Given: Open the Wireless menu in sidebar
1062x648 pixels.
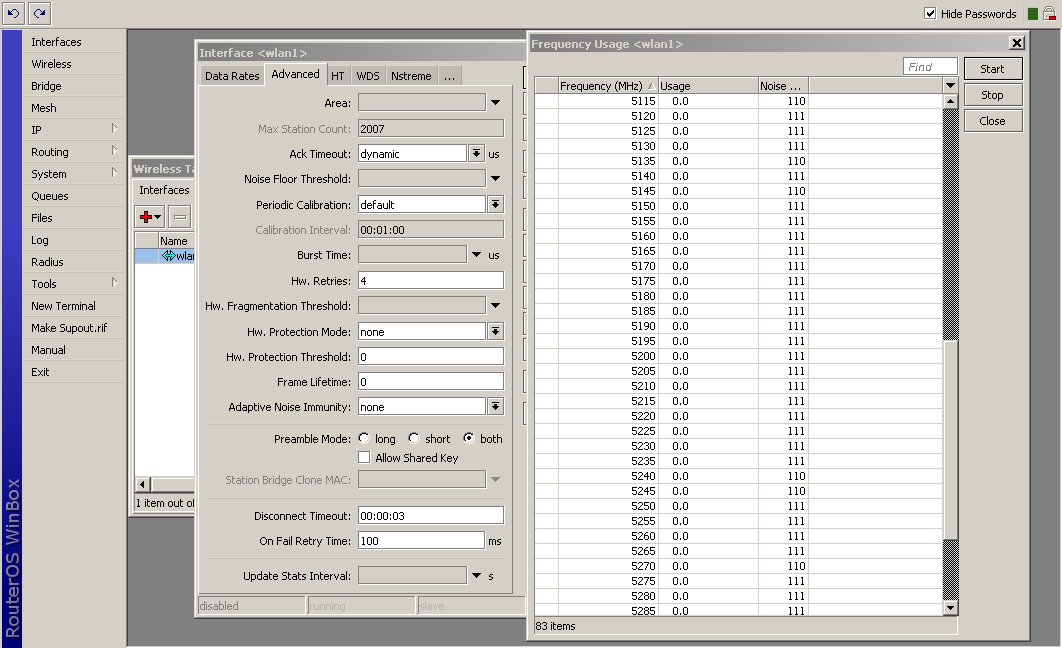Looking at the screenshot, I should click(x=51, y=64).
